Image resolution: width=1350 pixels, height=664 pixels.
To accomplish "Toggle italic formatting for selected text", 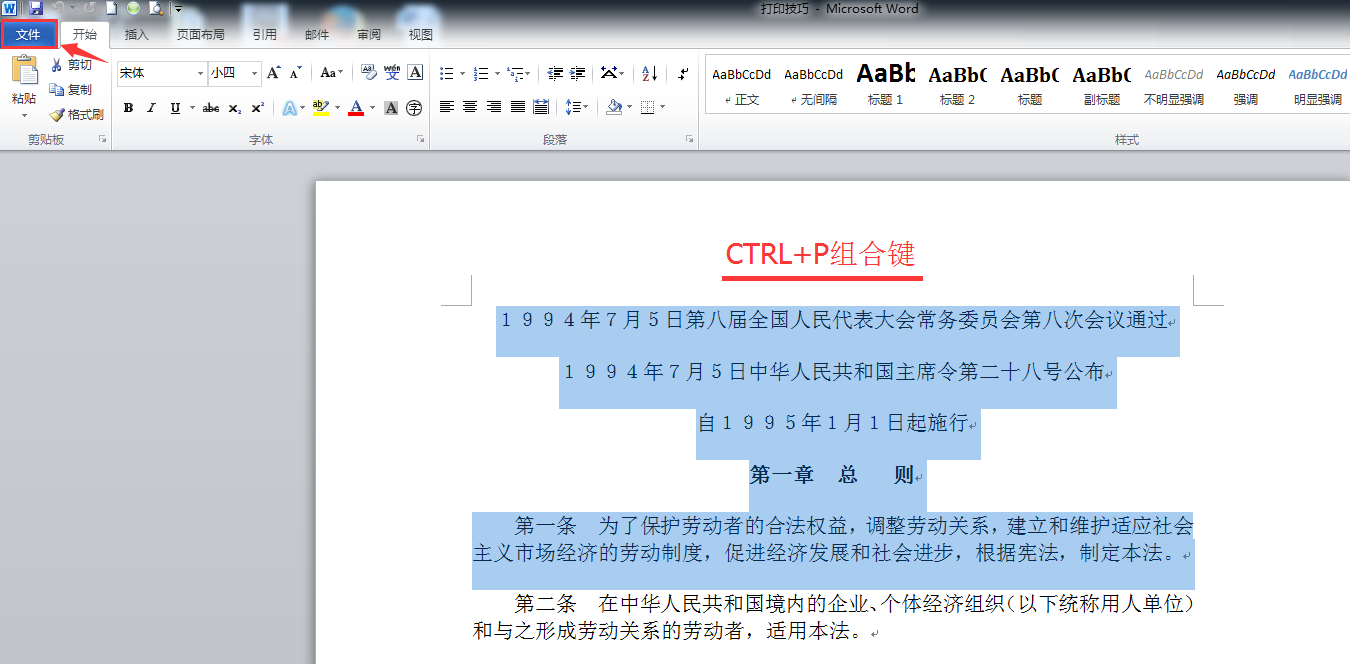I will pyautogui.click(x=151, y=108).
